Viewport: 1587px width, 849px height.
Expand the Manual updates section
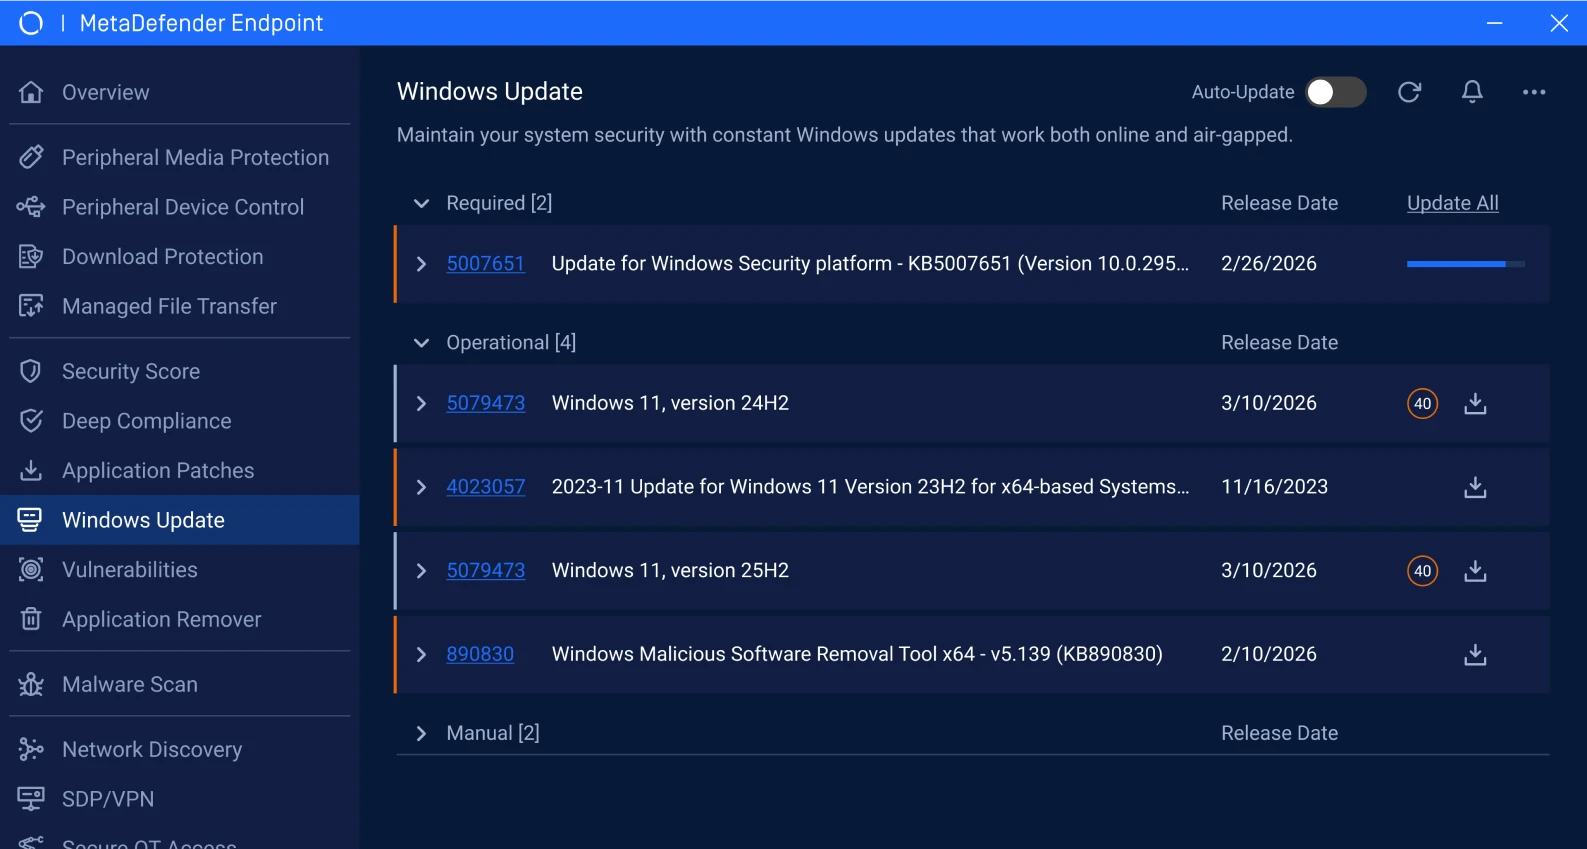coord(421,733)
